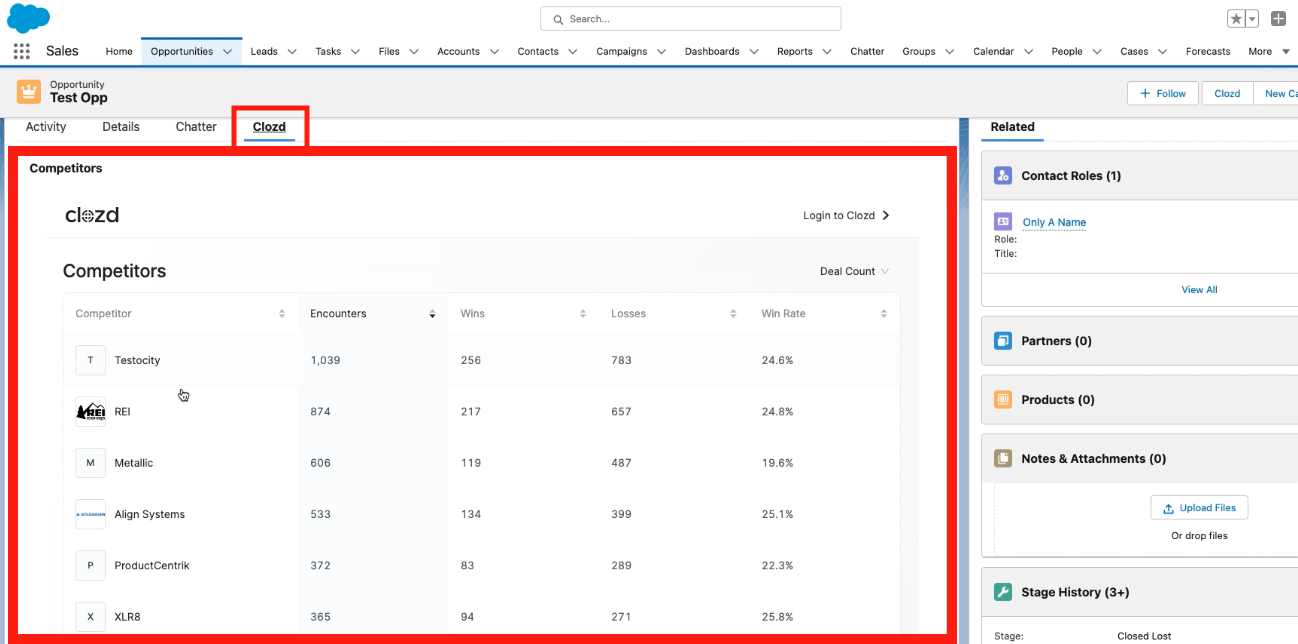This screenshot has height=644, width=1298.
Task: Expand the Accounts nav dropdown chevron
Action: tap(494, 51)
